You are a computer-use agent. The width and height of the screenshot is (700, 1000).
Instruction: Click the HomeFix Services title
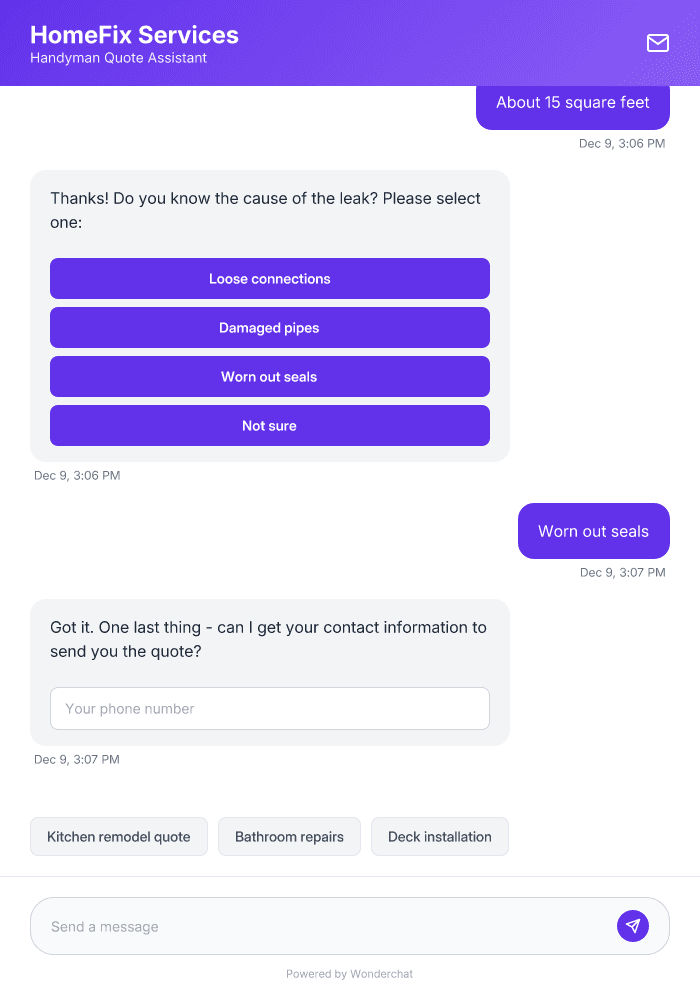(x=134, y=34)
